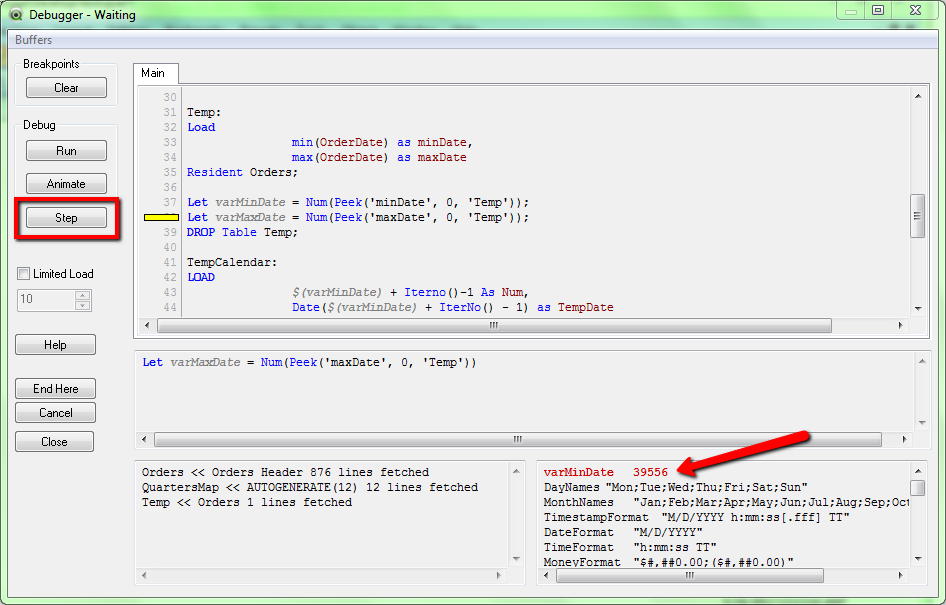
Task: Click the End Here button
Action: [55, 389]
